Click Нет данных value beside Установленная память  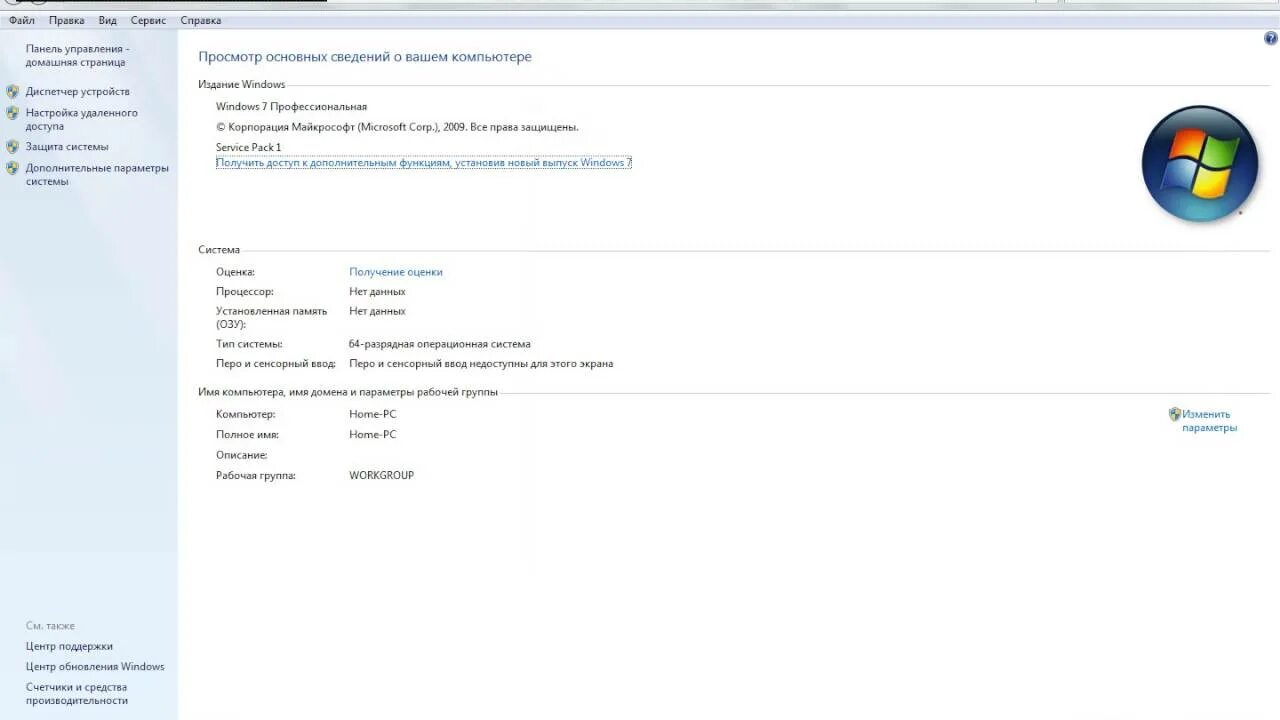(x=377, y=311)
